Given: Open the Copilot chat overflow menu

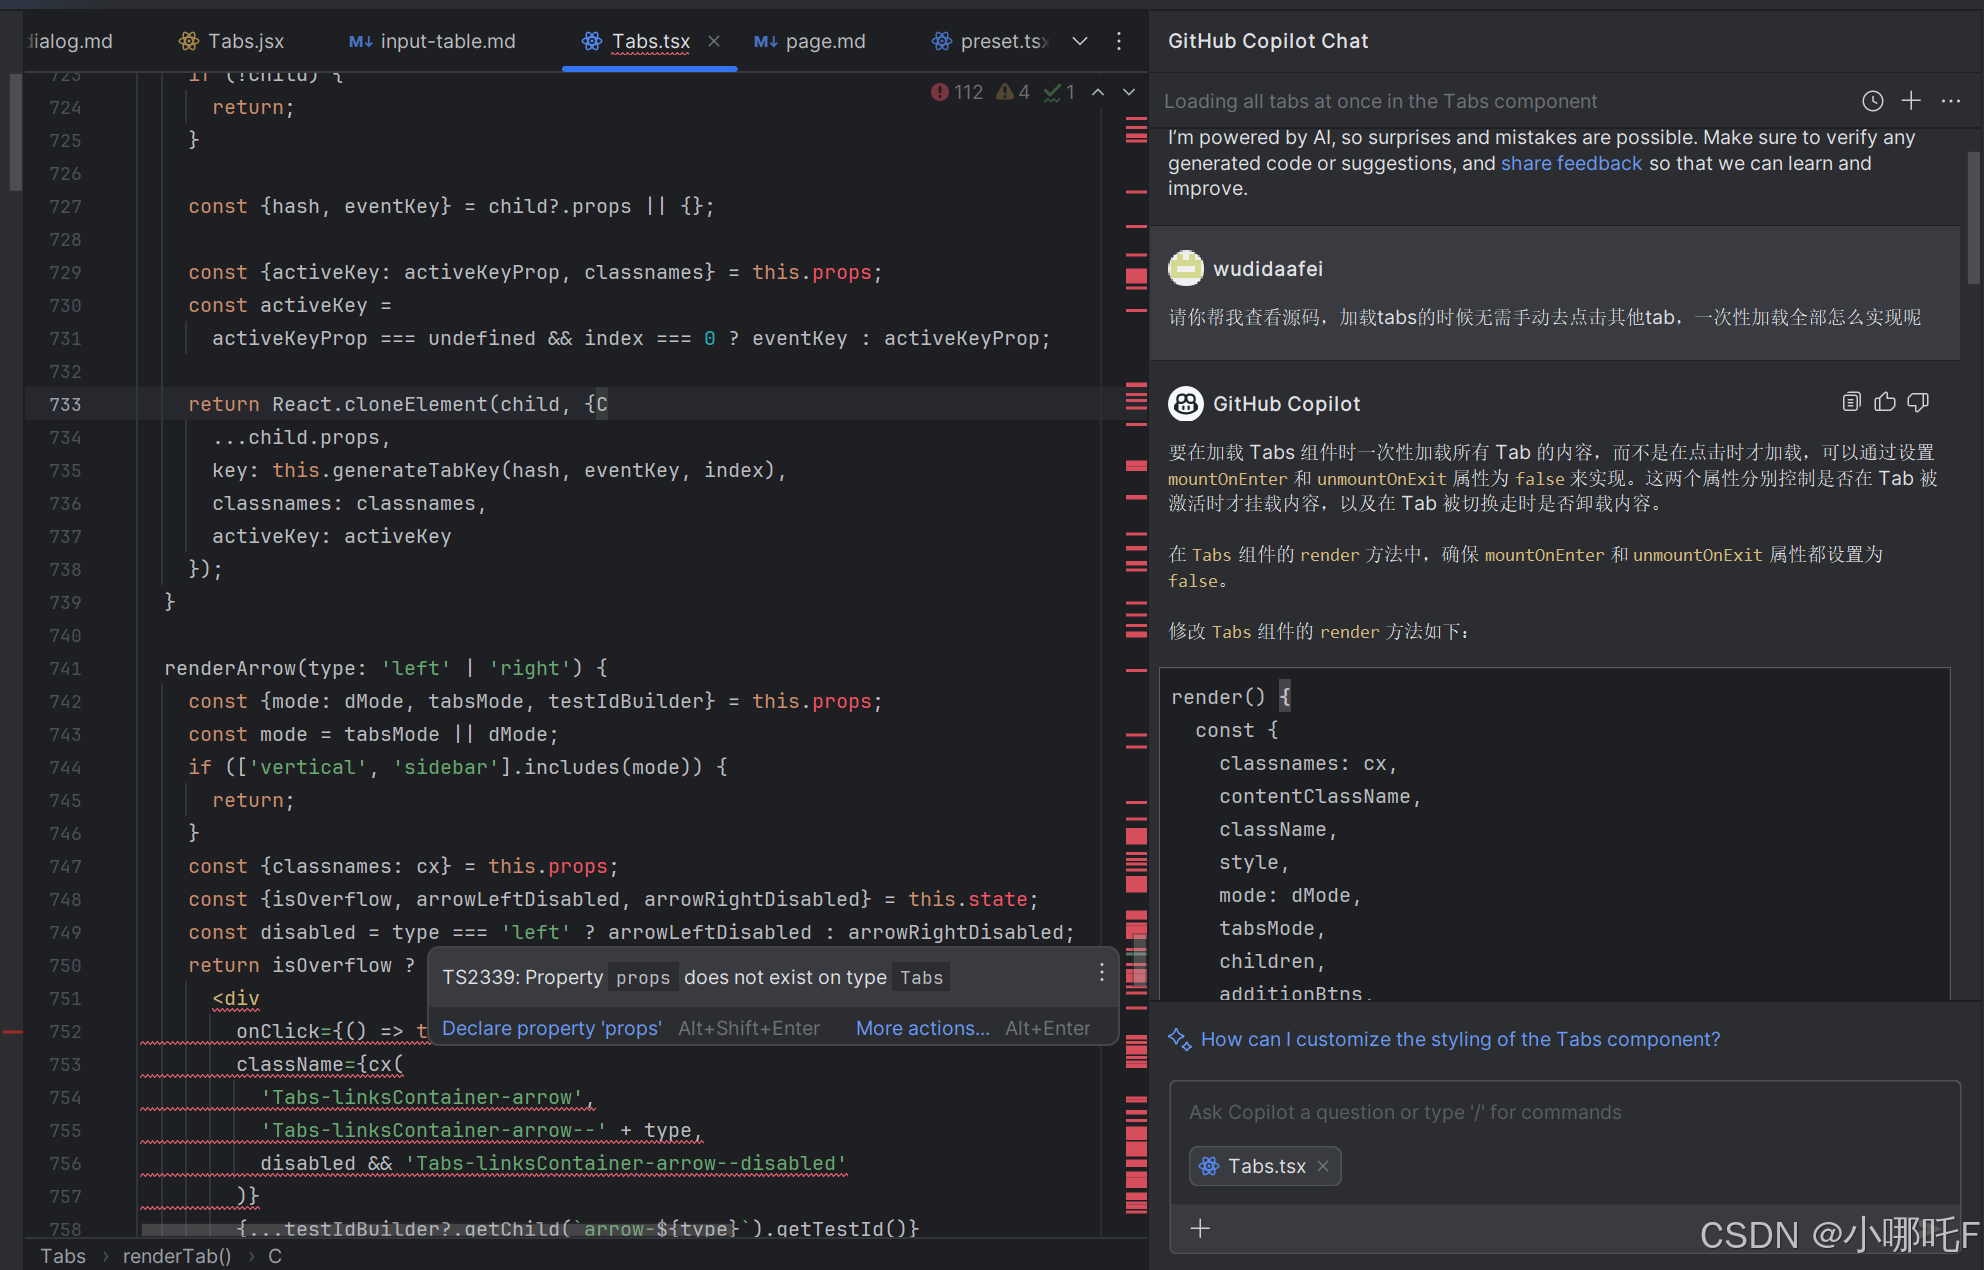Looking at the screenshot, I should click(1950, 101).
